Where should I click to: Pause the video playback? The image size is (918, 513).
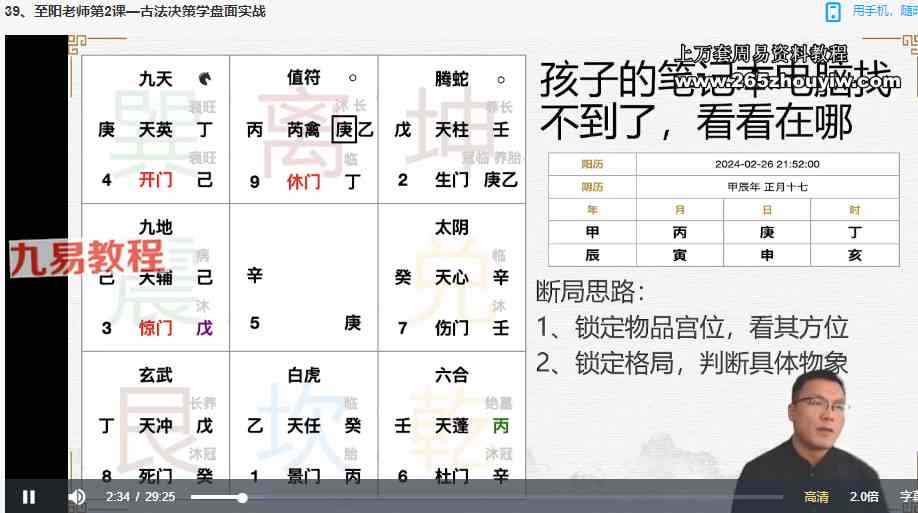(29, 497)
